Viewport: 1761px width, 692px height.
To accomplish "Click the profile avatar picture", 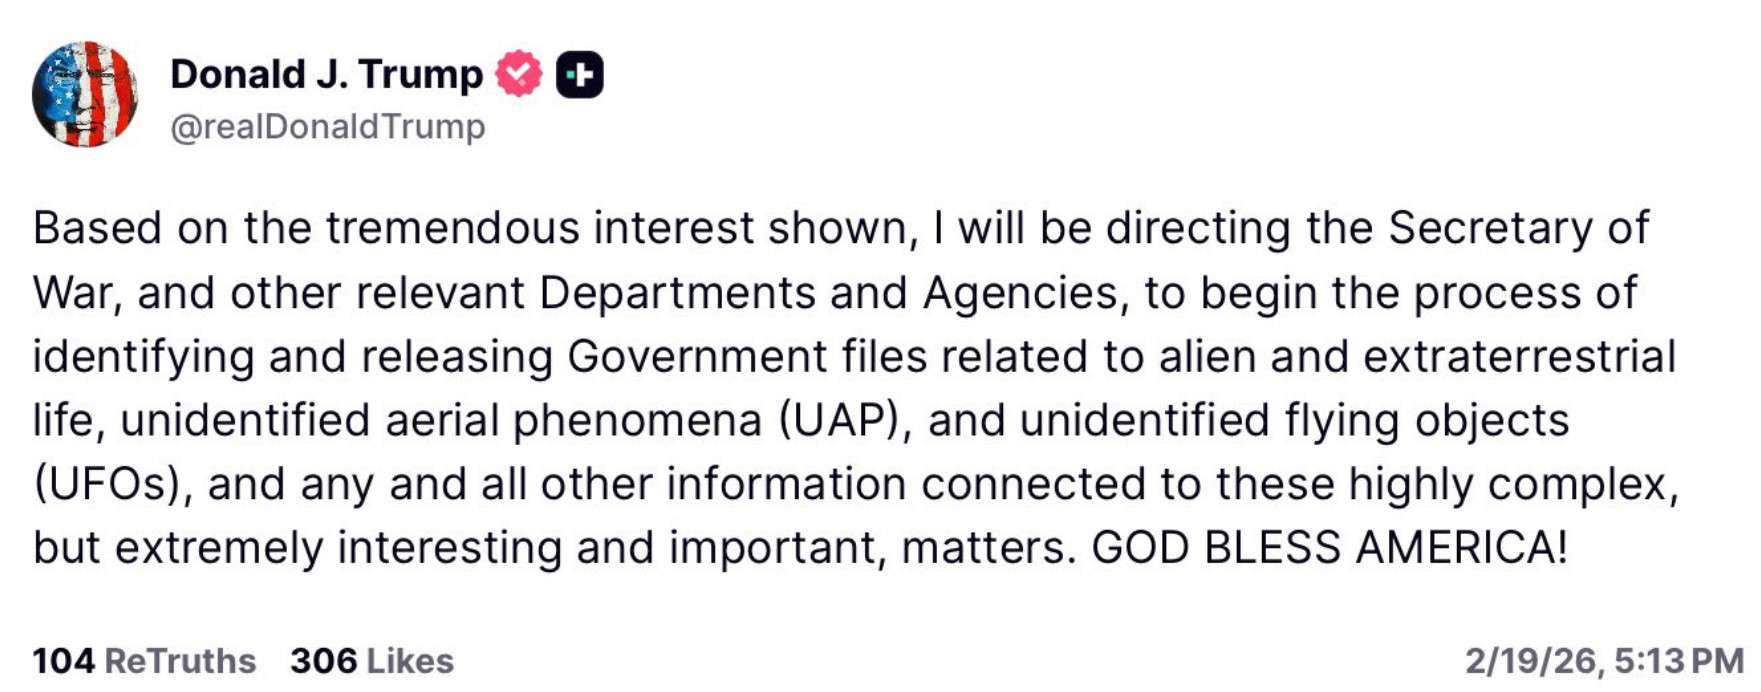I will tap(85, 94).
